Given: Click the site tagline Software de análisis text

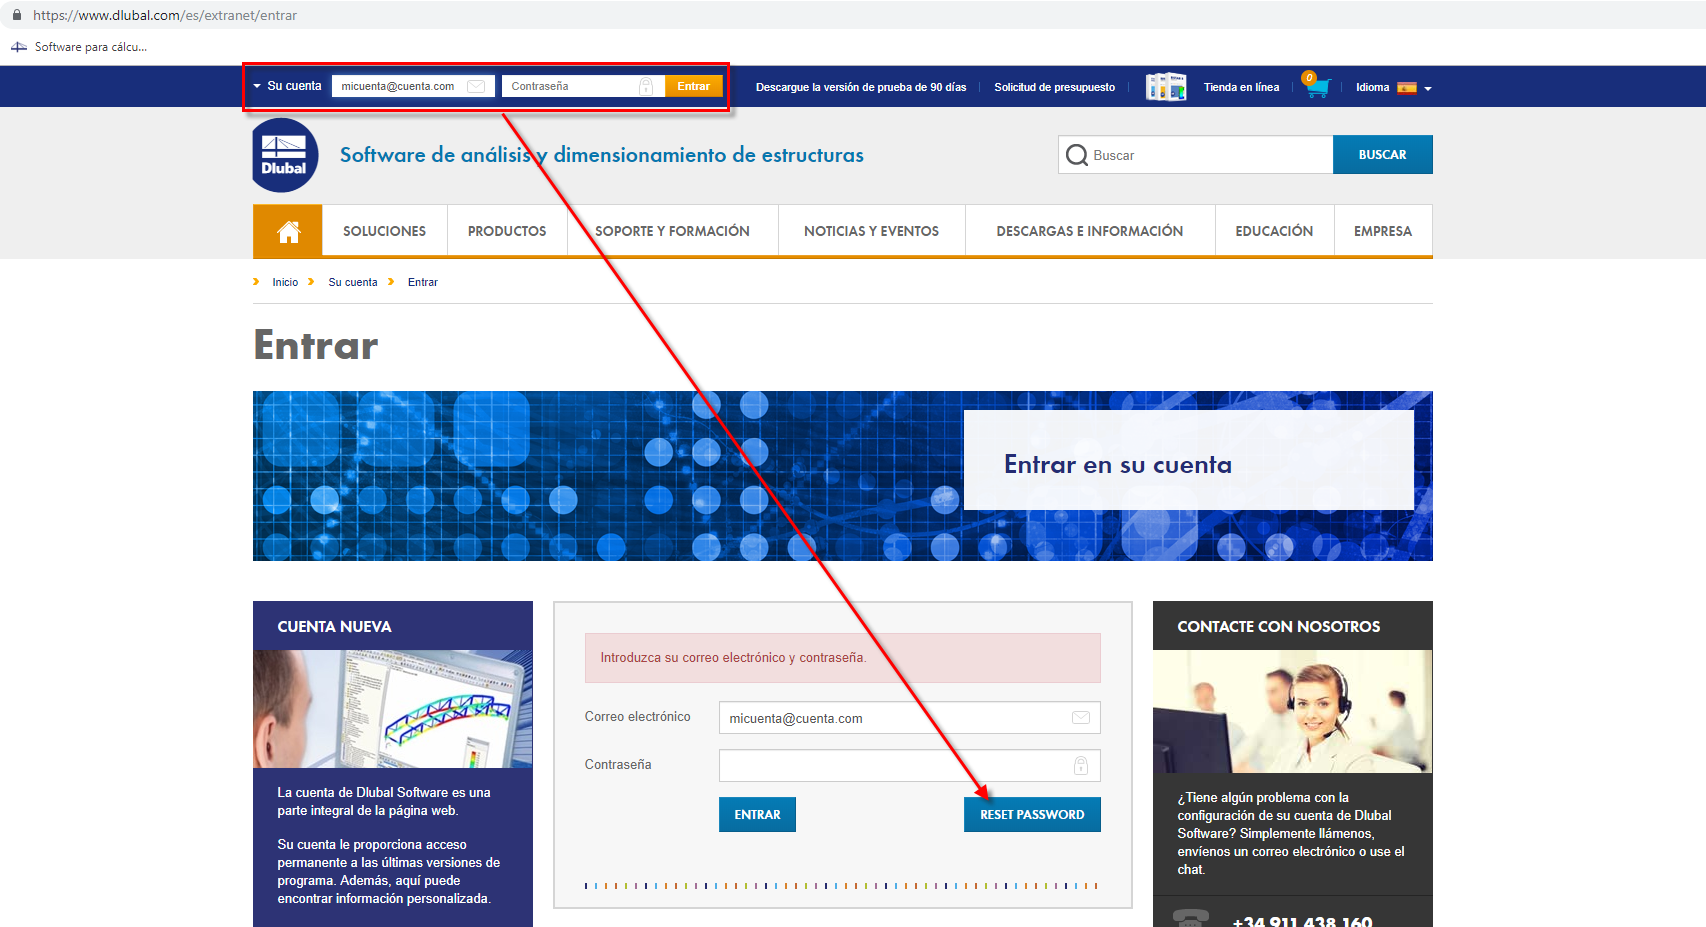Looking at the screenshot, I should (601, 155).
